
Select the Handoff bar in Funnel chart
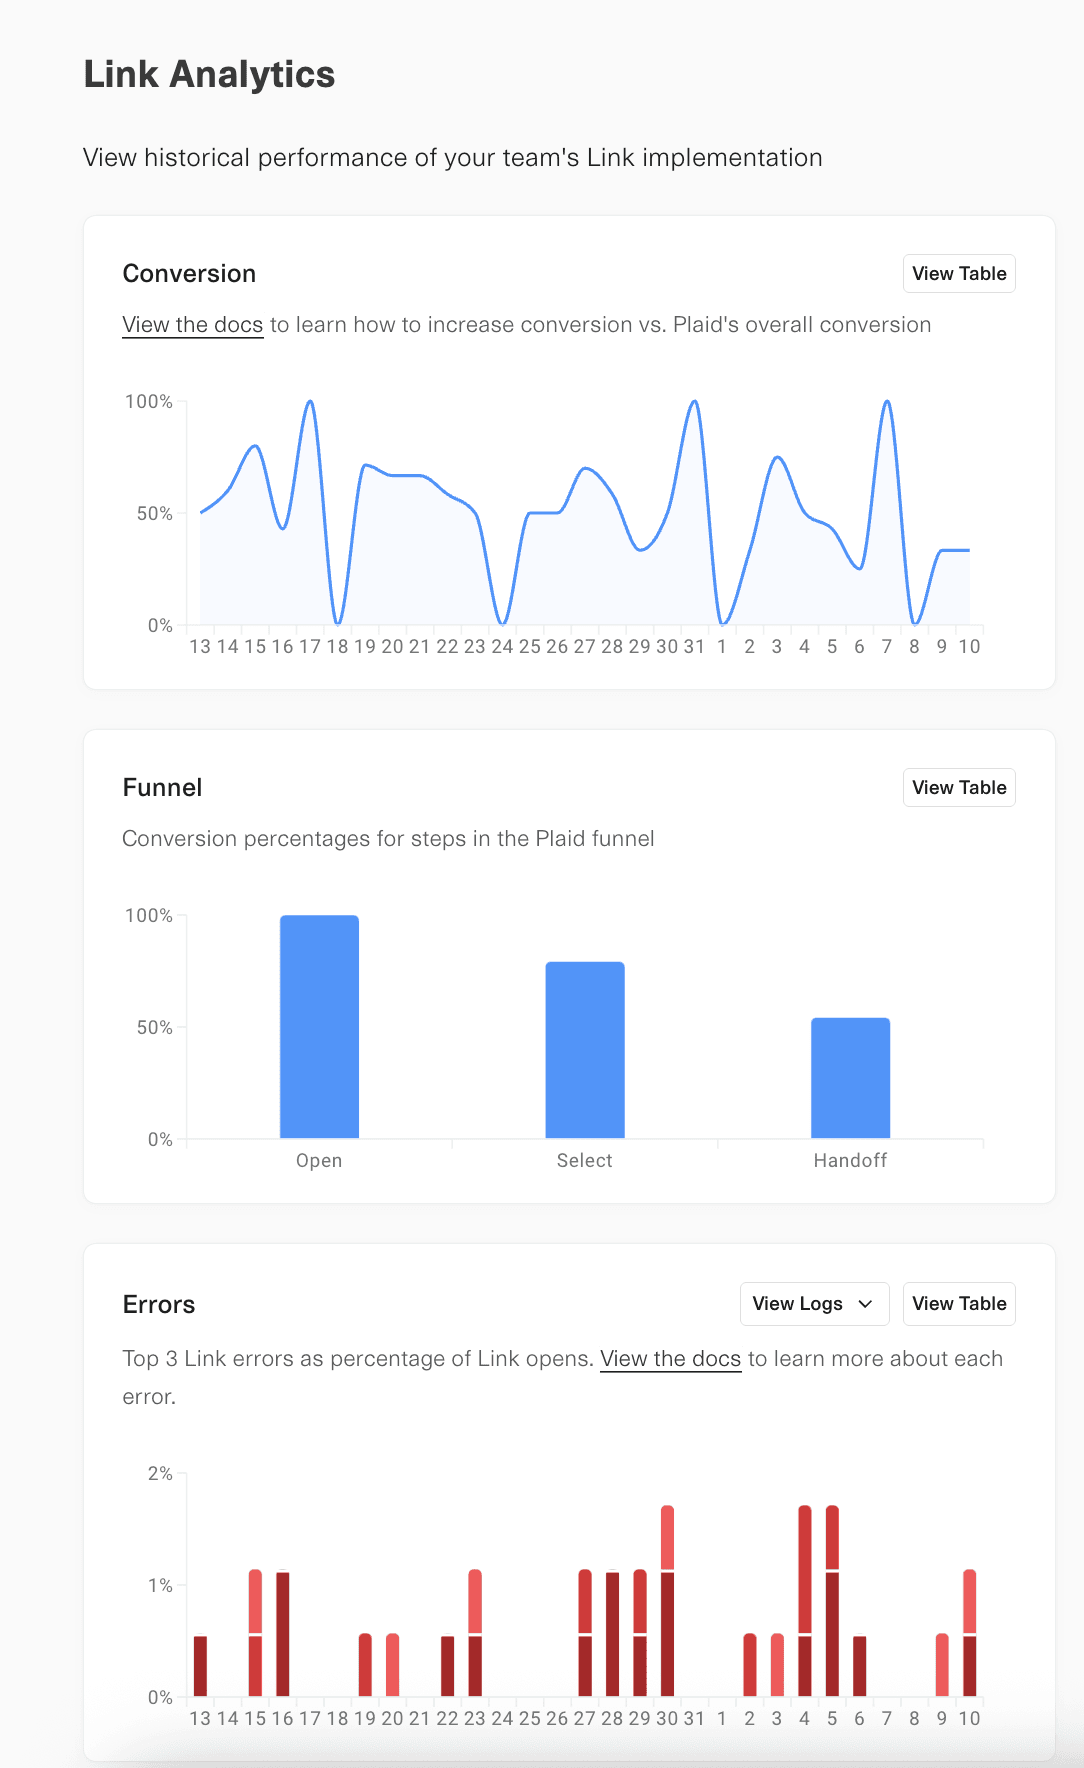[850, 1078]
